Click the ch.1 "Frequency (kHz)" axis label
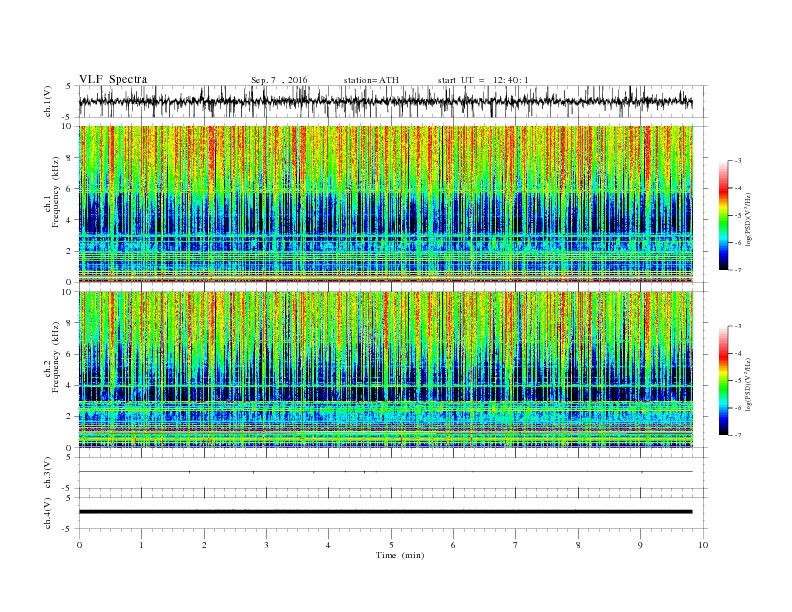 [x=56, y=192]
